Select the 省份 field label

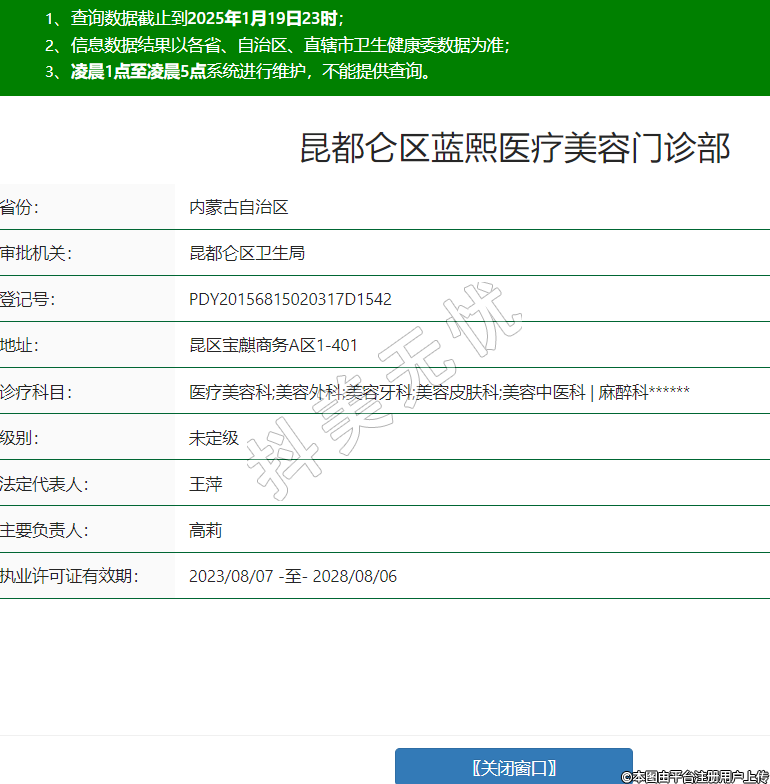(20, 207)
